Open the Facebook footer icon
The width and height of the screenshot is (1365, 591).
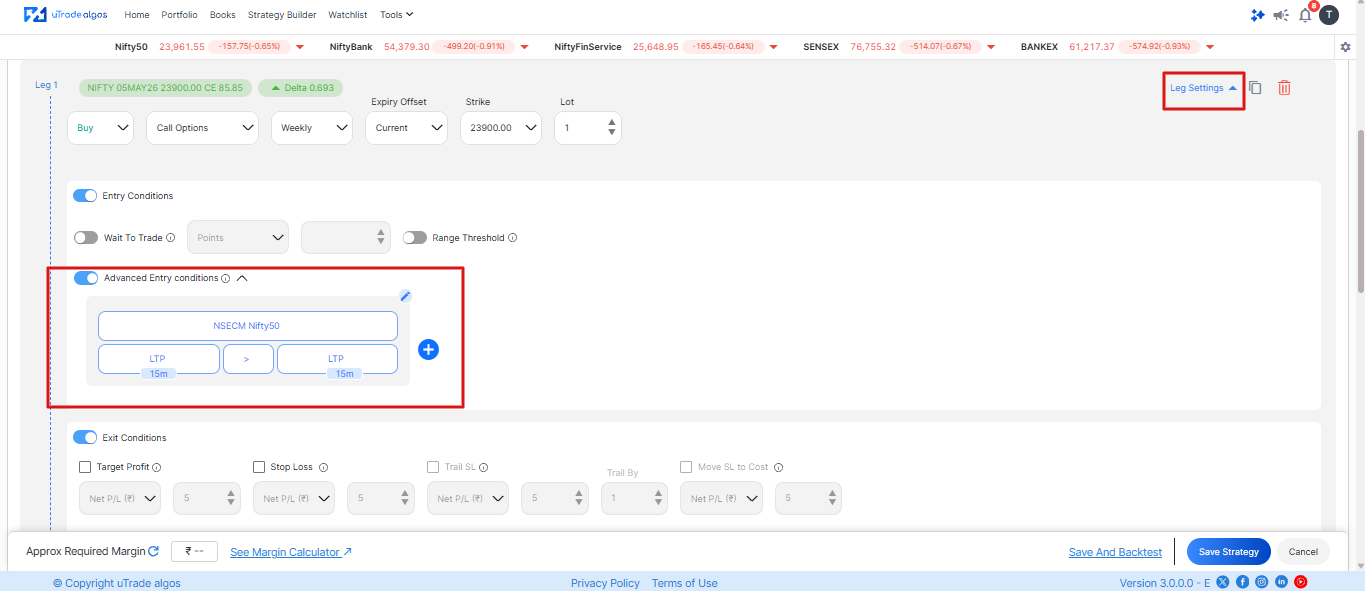pos(1242,582)
